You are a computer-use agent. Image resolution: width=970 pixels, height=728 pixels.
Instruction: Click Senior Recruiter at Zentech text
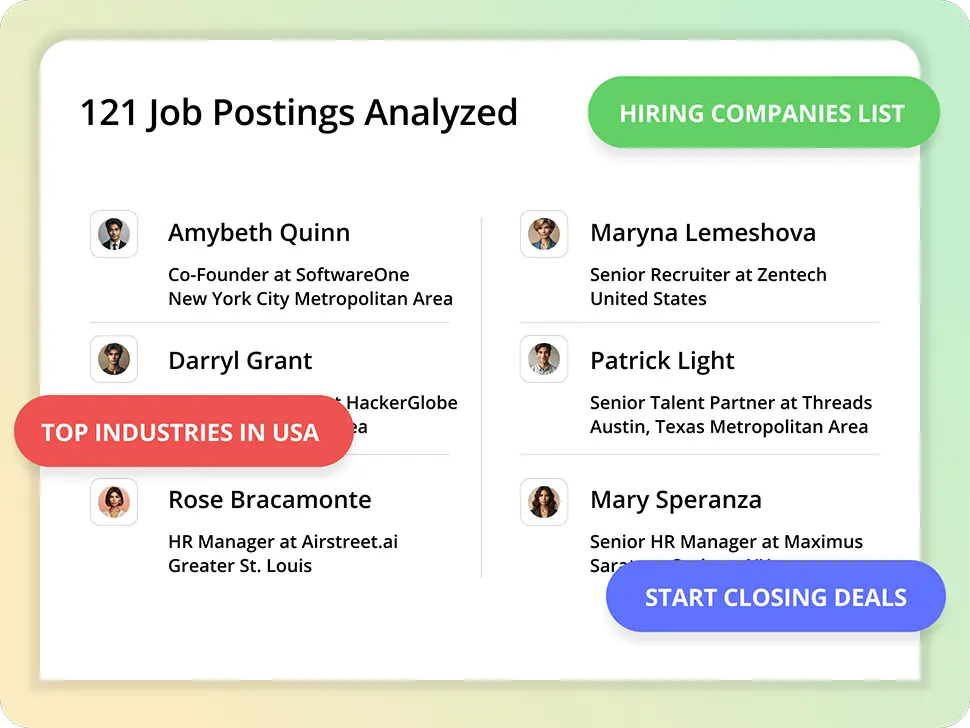point(708,275)
